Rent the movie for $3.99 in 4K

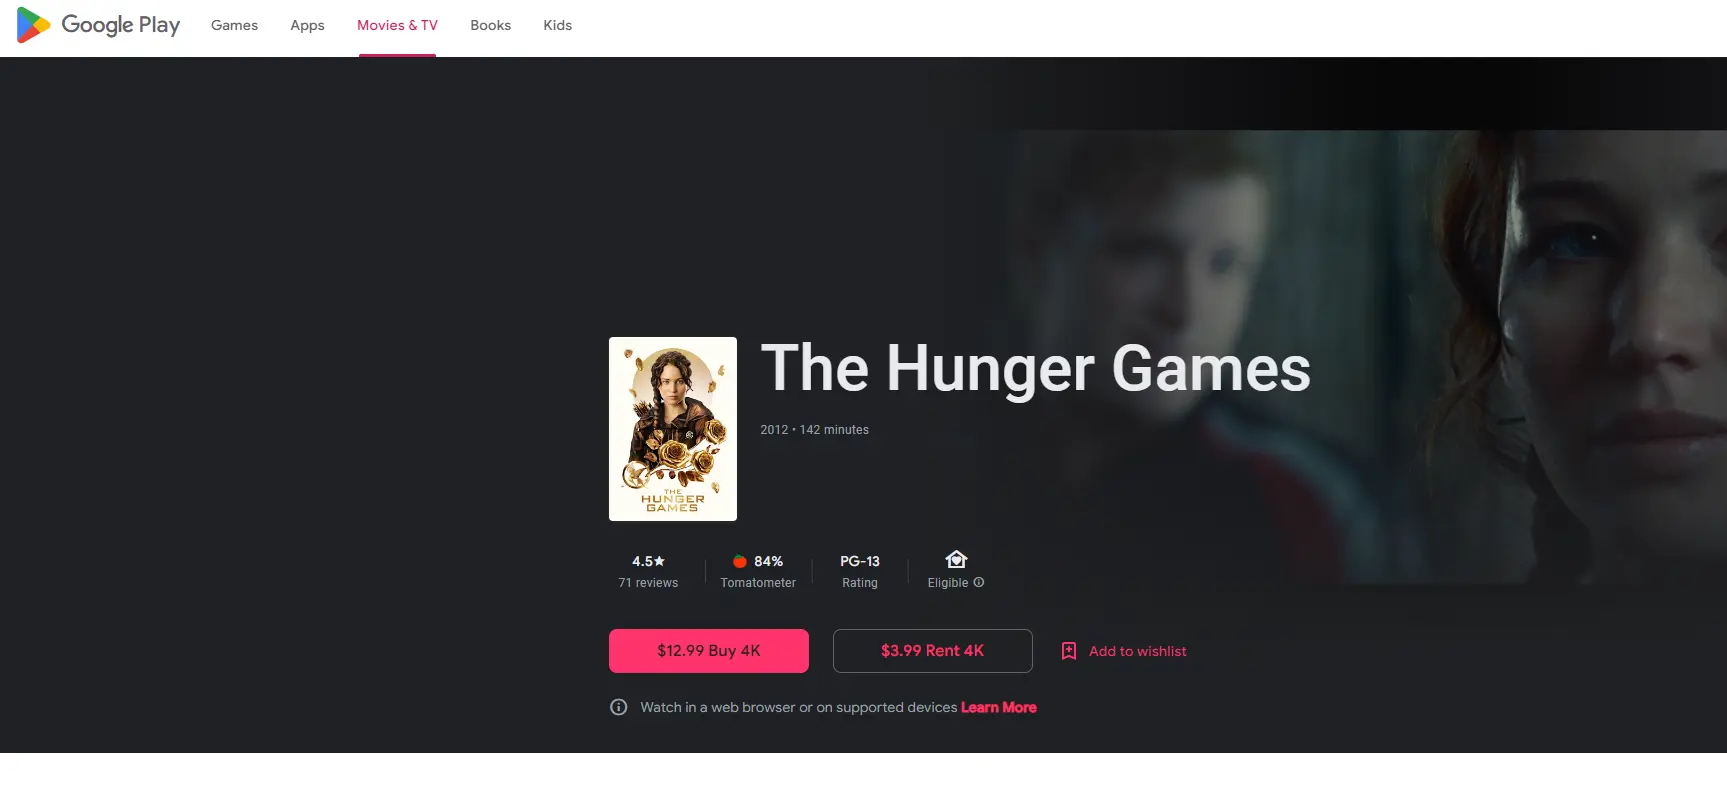click(933, 651)
